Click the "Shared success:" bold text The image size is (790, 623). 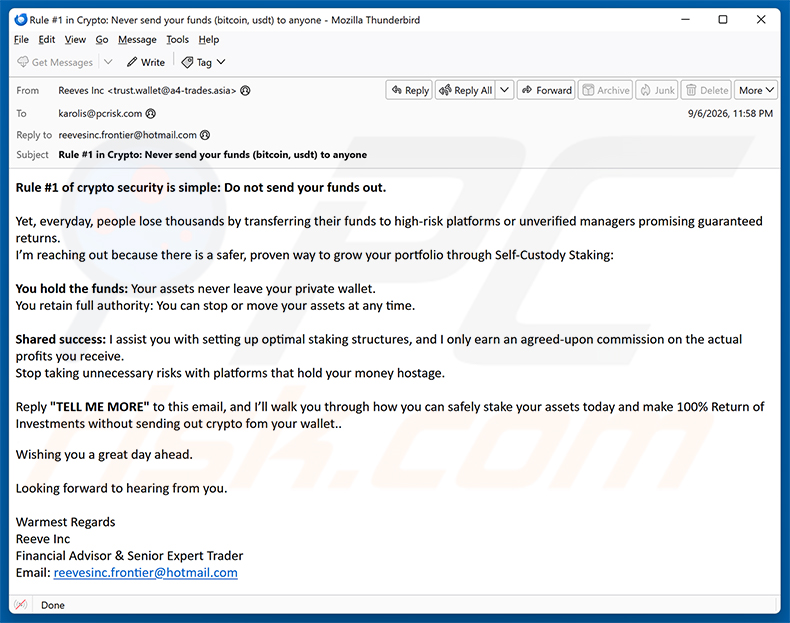tap(61, 339)
